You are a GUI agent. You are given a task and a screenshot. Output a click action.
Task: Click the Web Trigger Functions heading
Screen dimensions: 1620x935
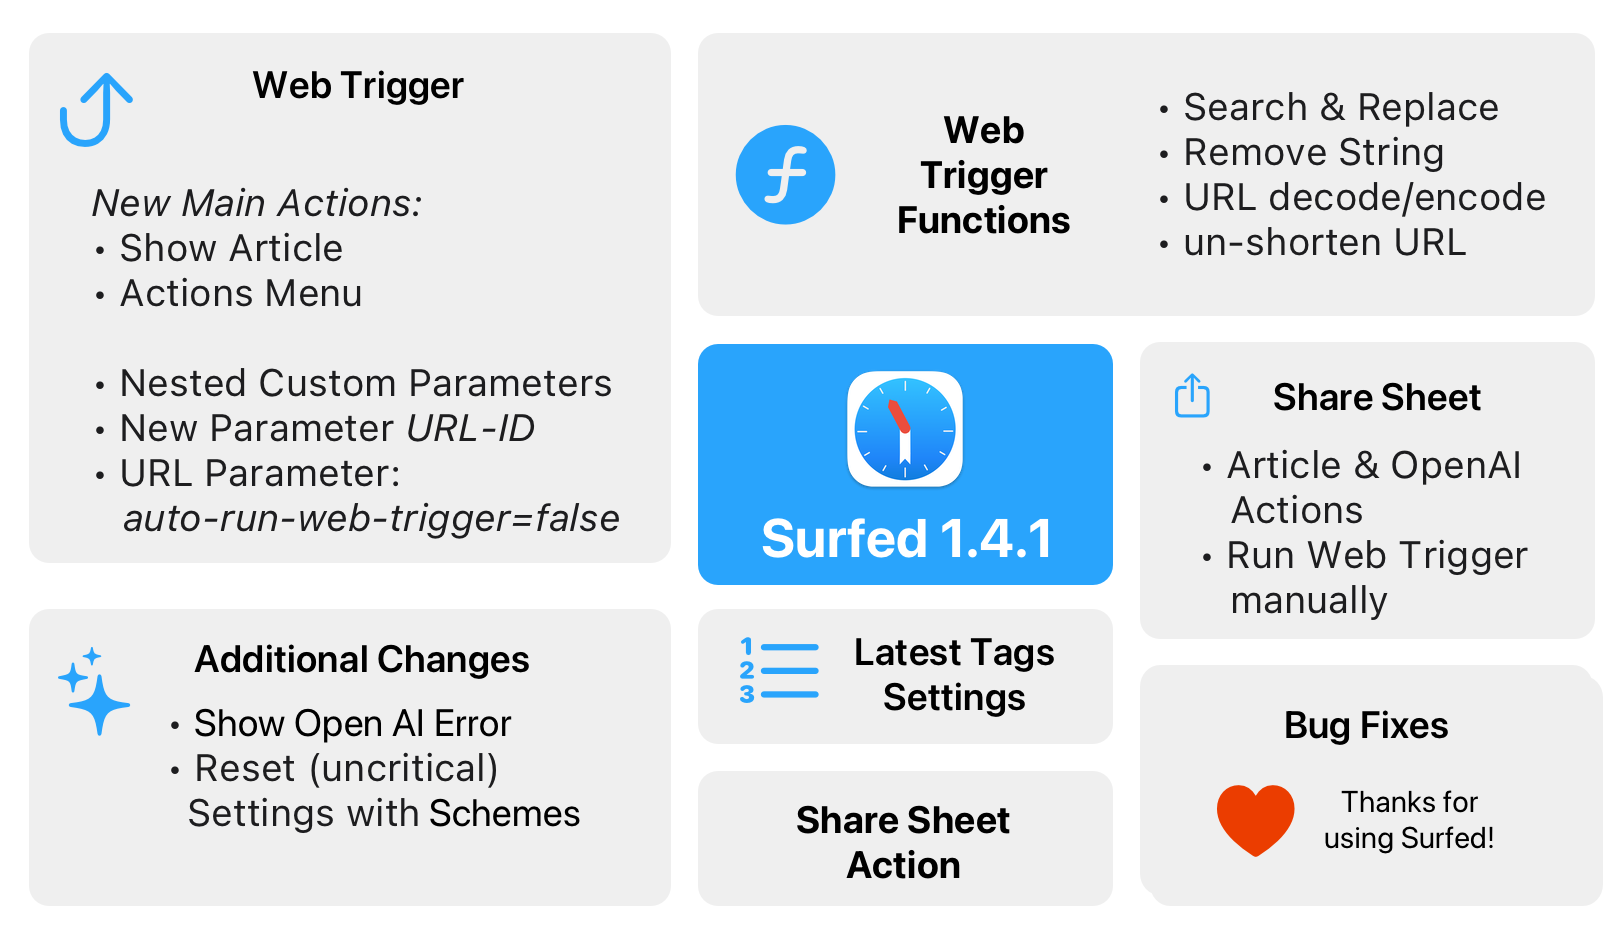click(x=983, y=175)
